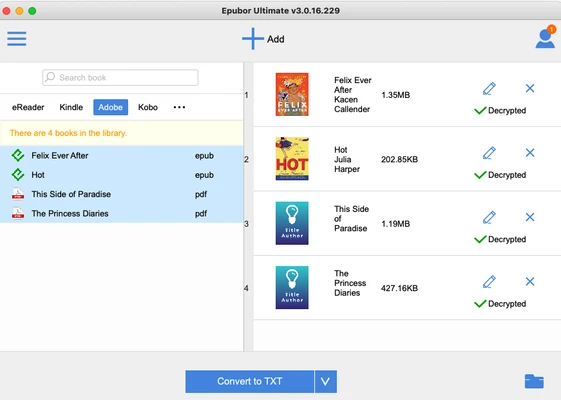
Task: Click the Add plus icon
Action: pos(253,39)
